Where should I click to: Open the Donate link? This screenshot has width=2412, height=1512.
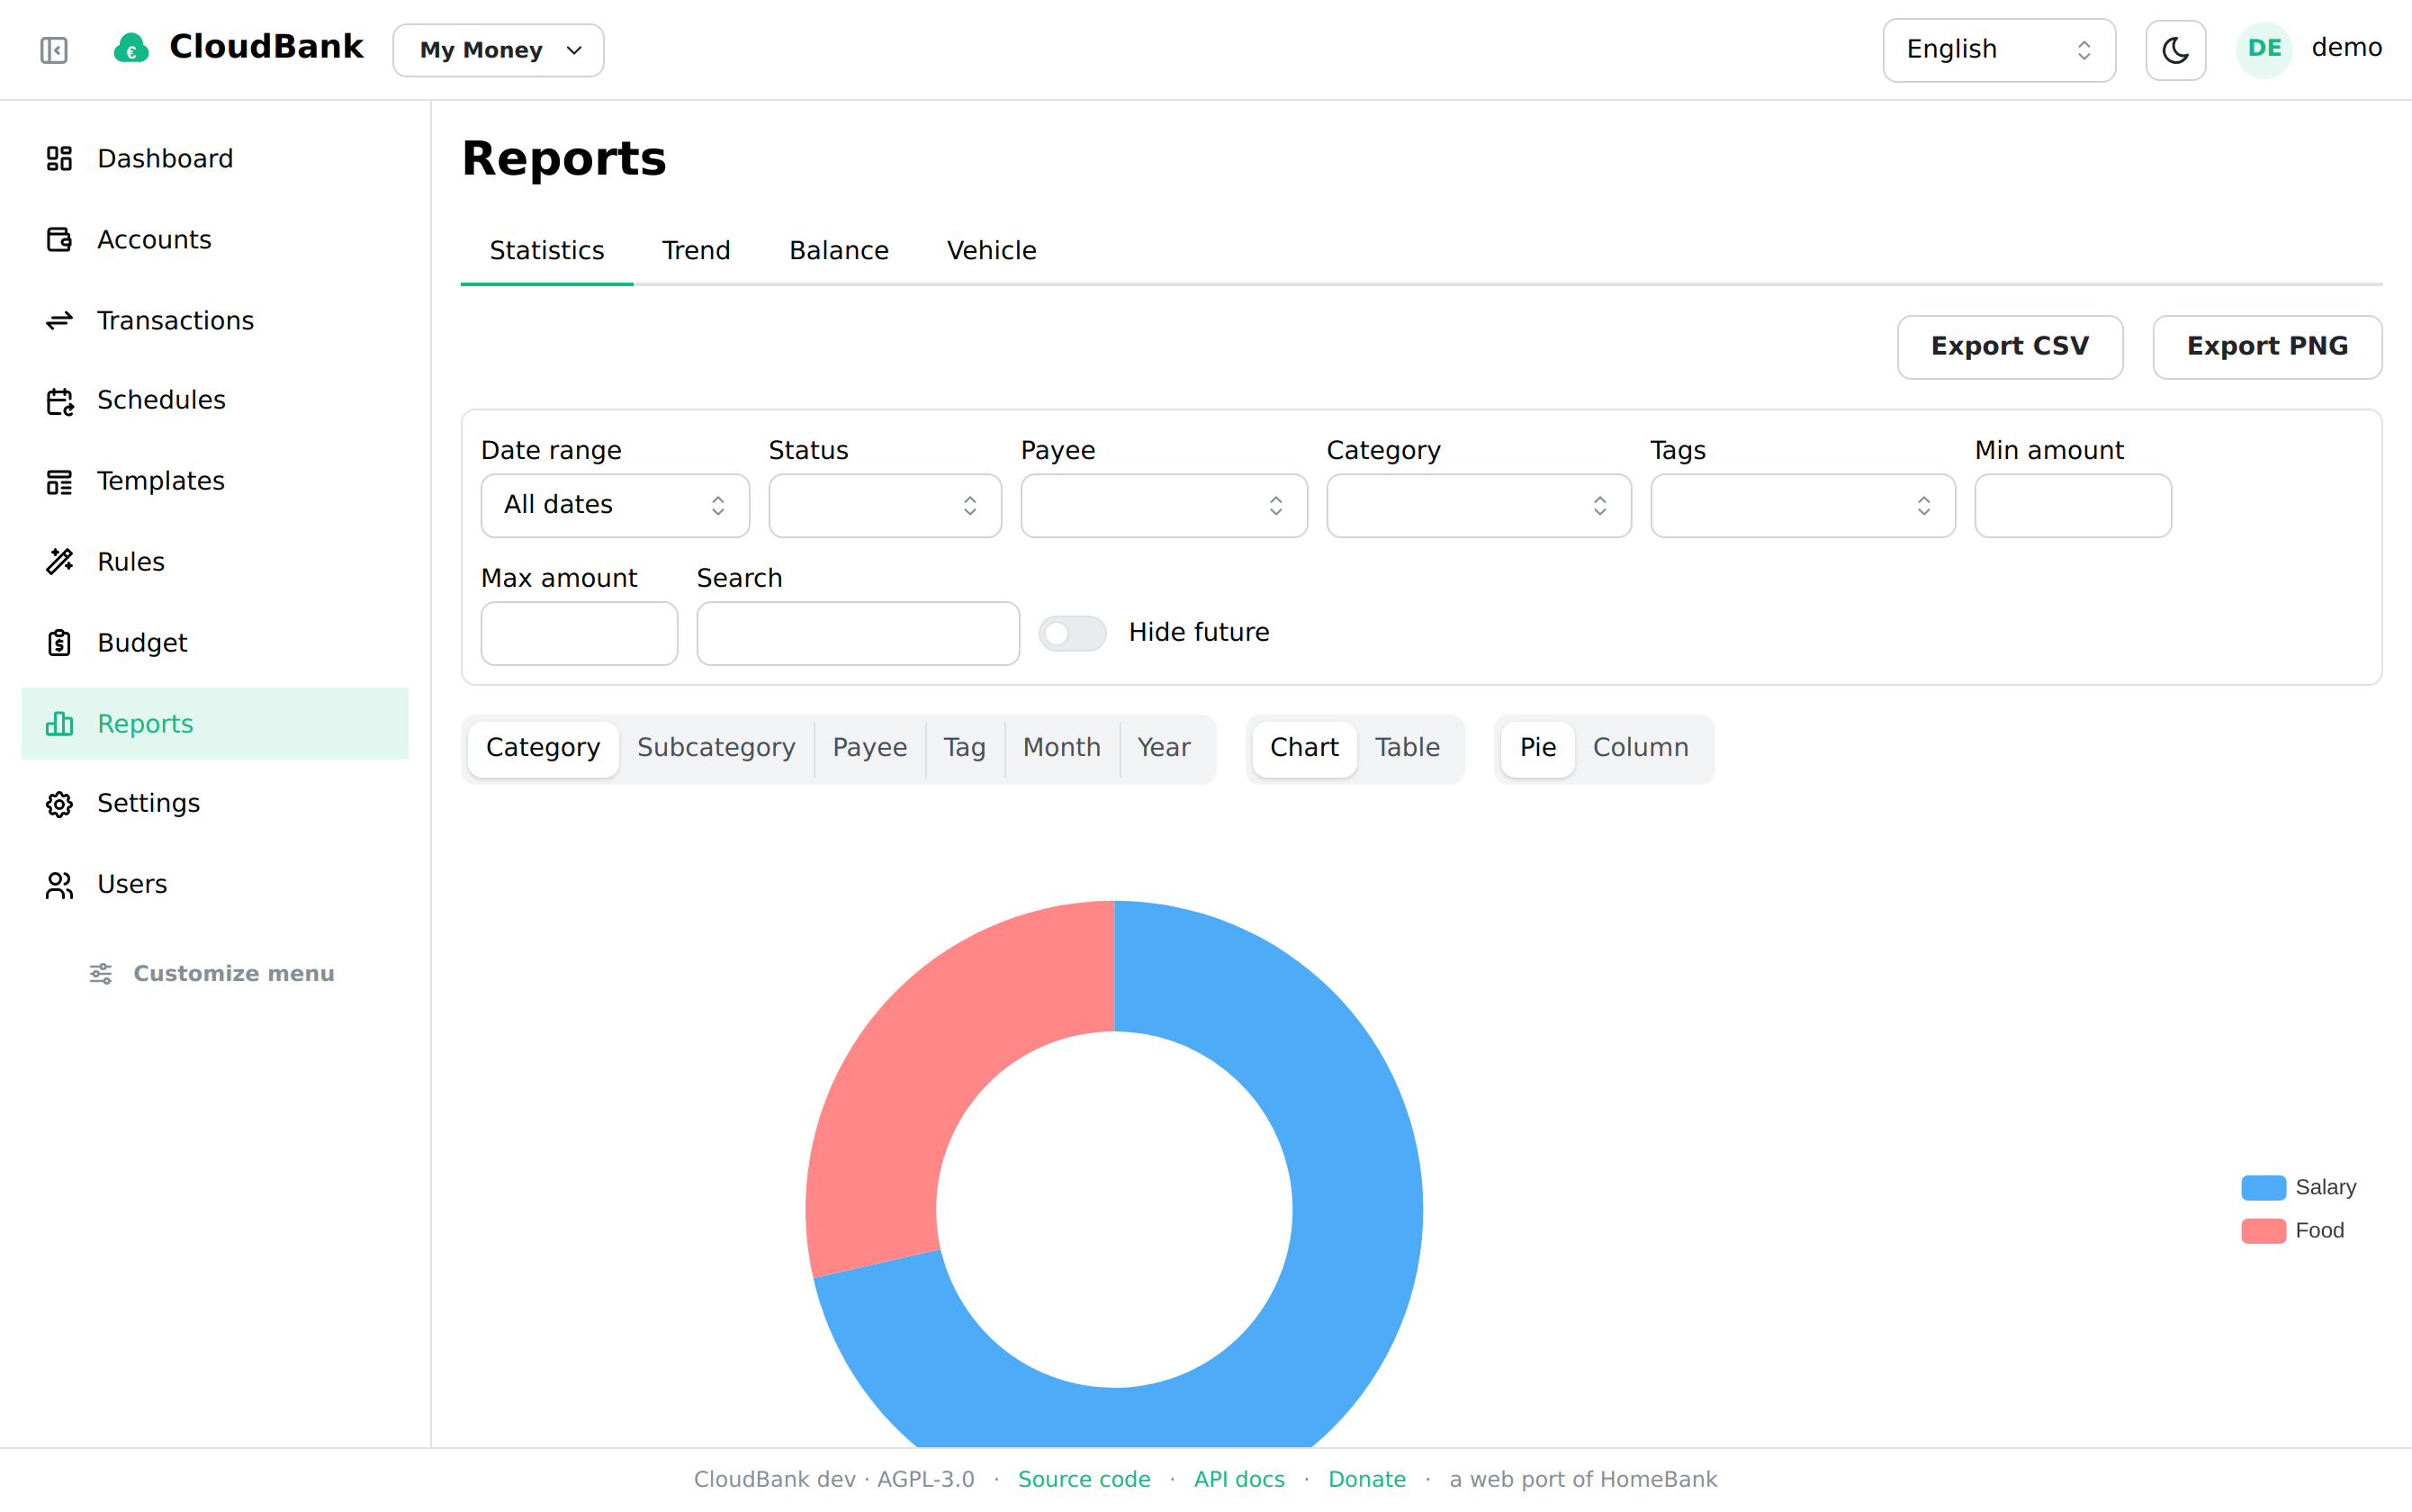point(1366,1479)
